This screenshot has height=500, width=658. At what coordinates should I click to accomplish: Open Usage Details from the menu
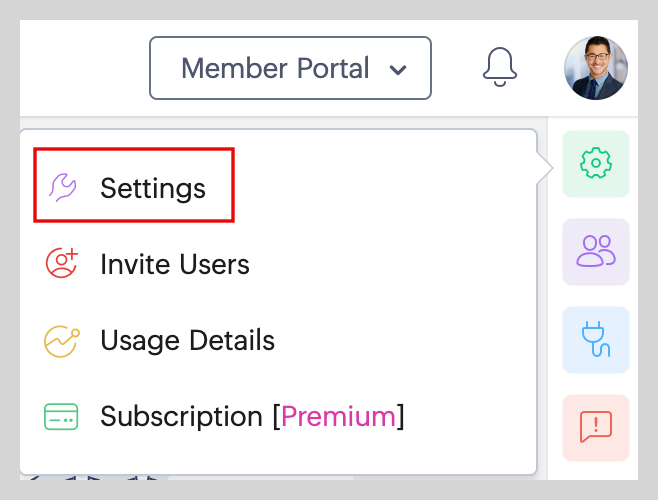click(x=187, y=340)
